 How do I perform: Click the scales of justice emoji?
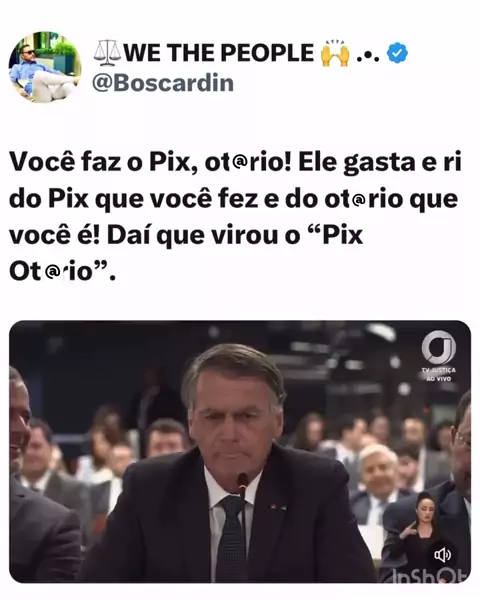pos(107,53)
